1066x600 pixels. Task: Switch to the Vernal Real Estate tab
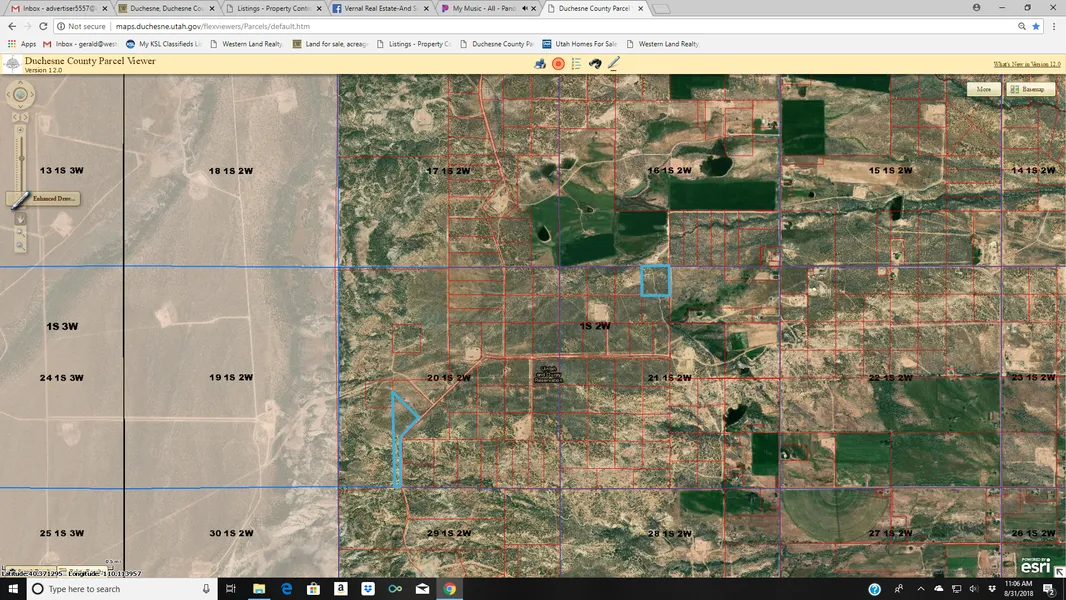click(x=378, y=8)
